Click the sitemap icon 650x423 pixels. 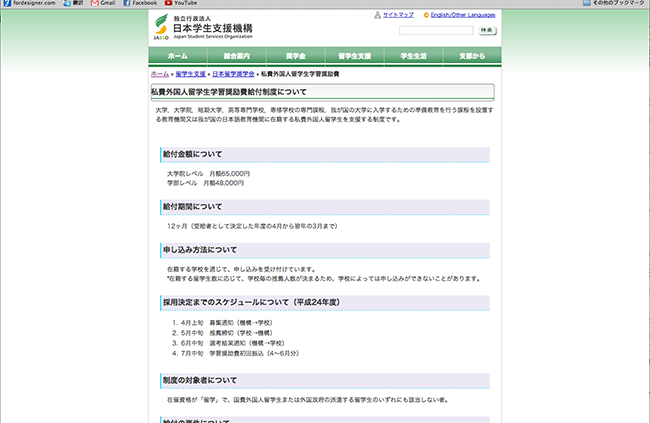pyautogui.click(x=376, y=16)
